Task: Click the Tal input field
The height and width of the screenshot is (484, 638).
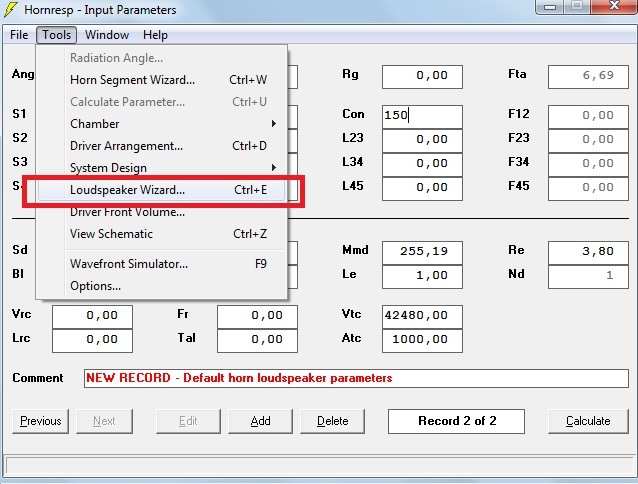Action: [258, 341]
